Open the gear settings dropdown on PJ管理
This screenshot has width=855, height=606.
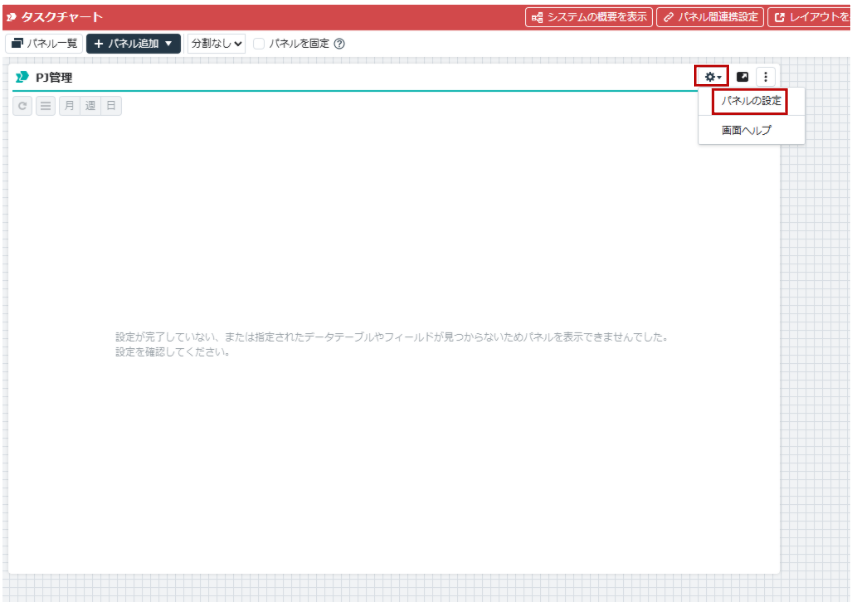712,76
